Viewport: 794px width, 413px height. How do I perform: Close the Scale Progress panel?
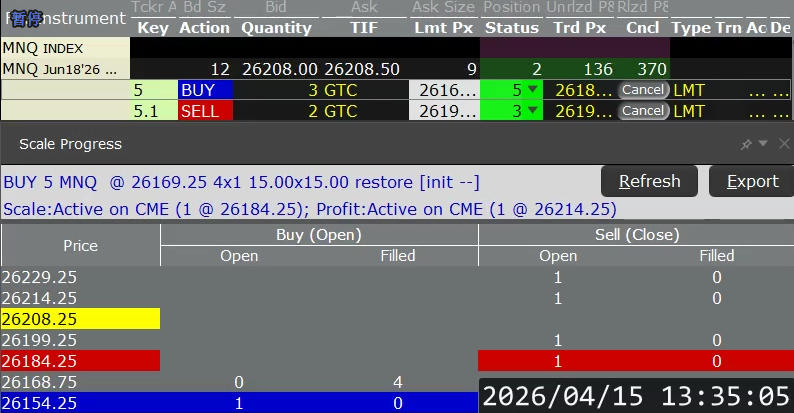pyautogui.click(x=783, y=145)
